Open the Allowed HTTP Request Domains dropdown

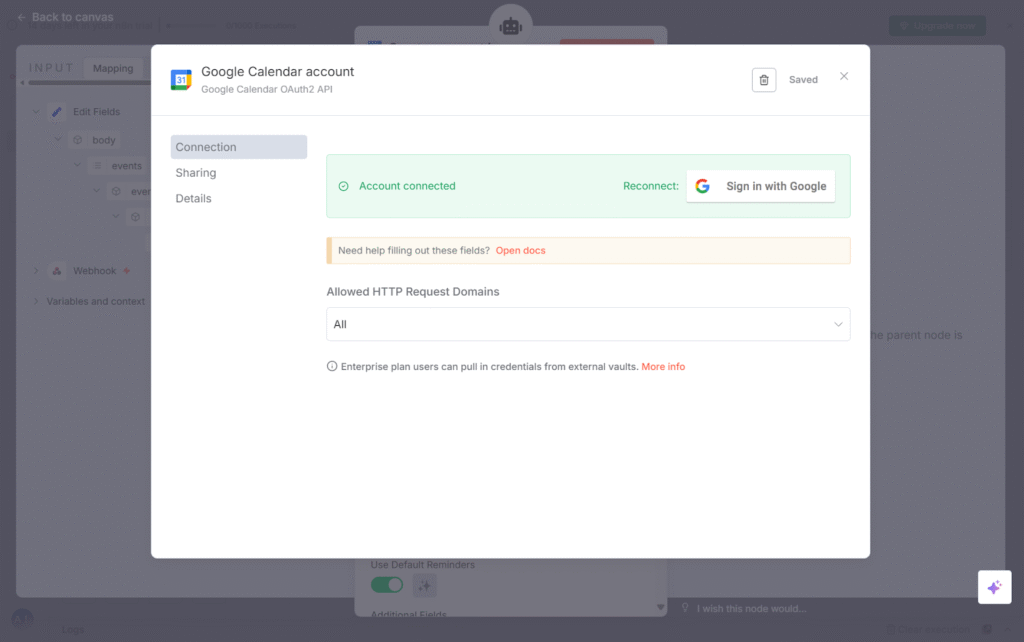[588, 324]
